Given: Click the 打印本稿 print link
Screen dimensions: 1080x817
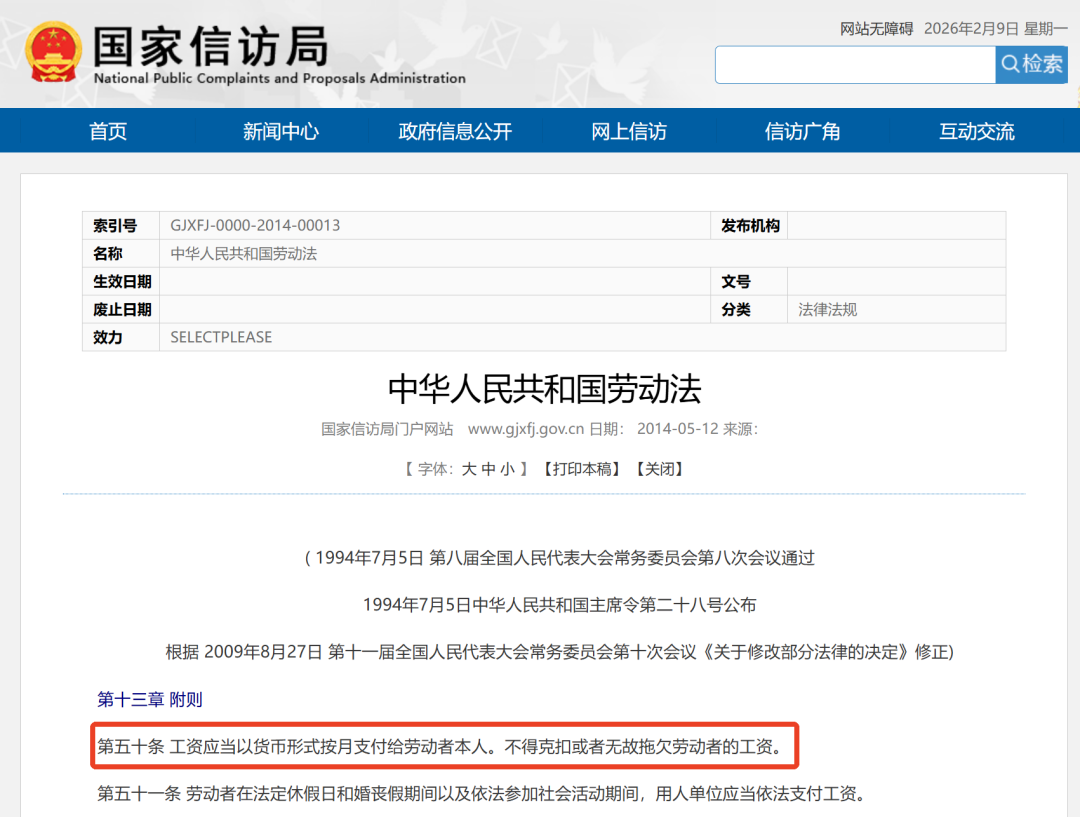Looking at the screenshot, I should pyautogui.click(x=581, y=468).
